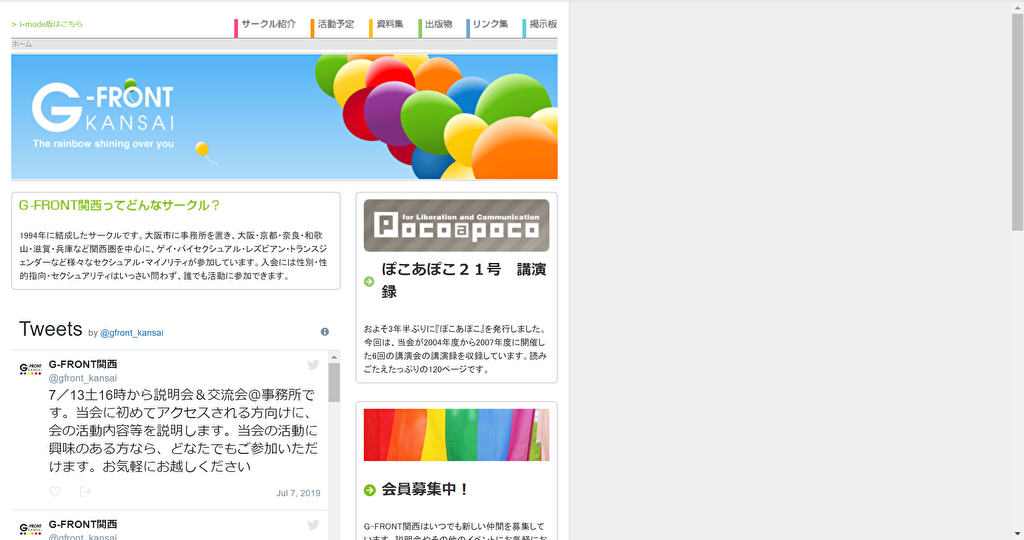The image size is (1024, 540).
Task: Like the 7/13 説明会 tweet with heart icon
Action: (55, 491)
